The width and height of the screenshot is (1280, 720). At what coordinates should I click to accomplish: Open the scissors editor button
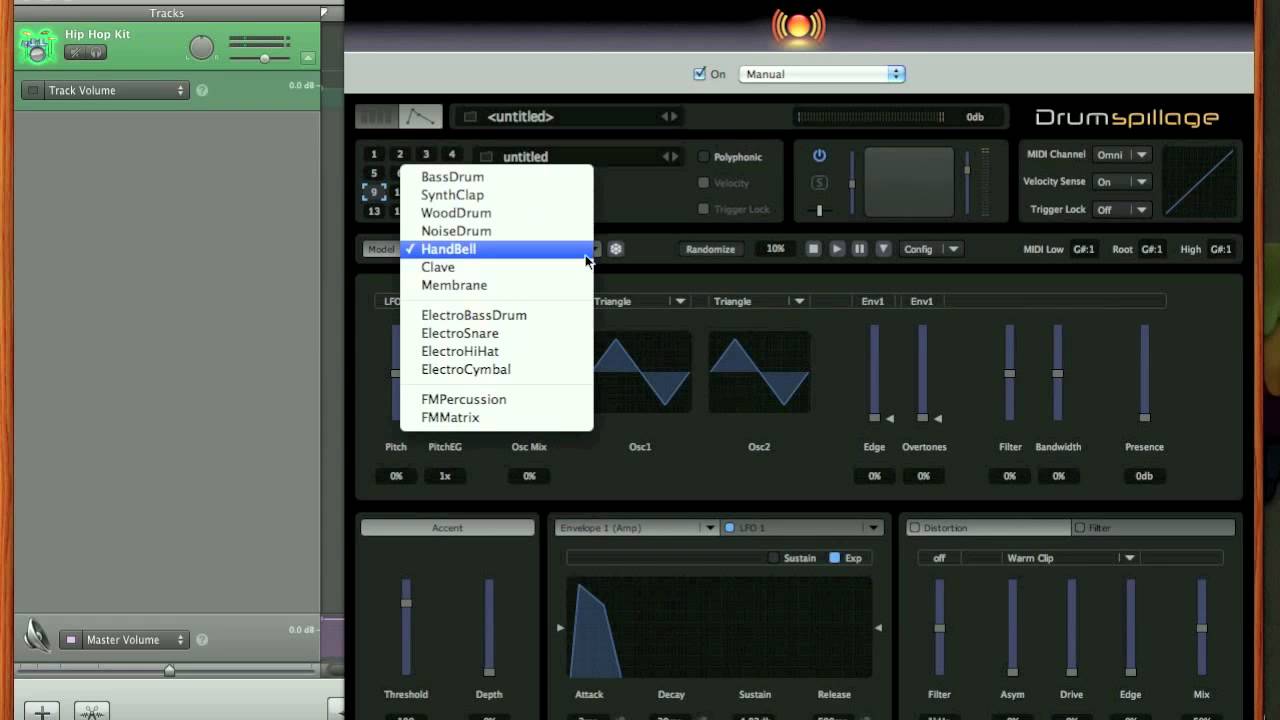[x=92, y=712]
